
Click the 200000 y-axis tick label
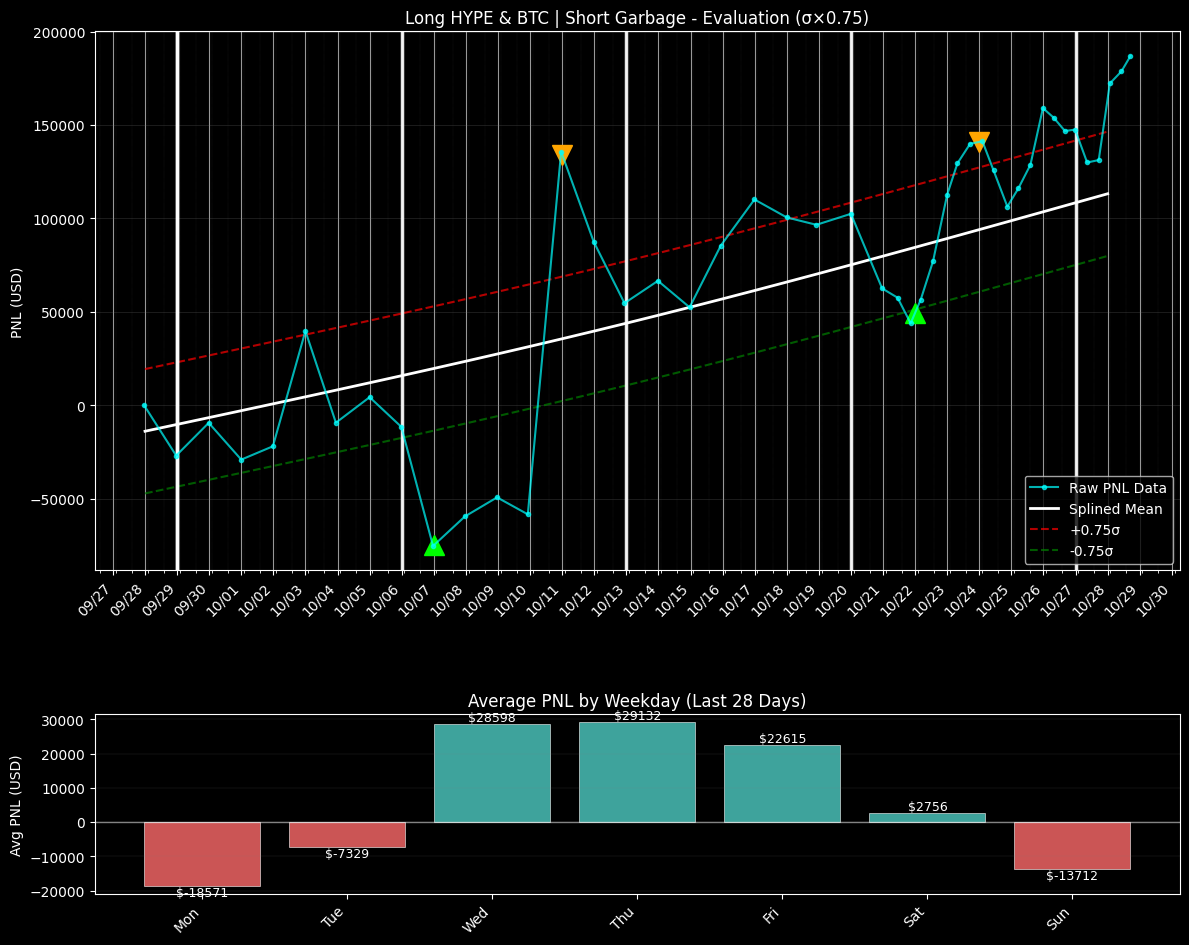click(62, 32)
